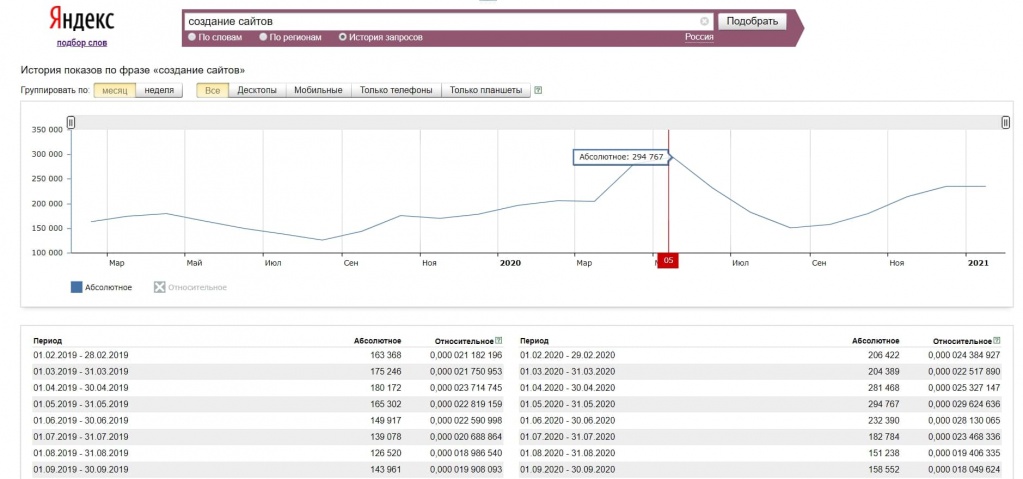Click the search field containing создание сайтов
The width and height of the screenshot is (1023, 479).
pos(440,21)
